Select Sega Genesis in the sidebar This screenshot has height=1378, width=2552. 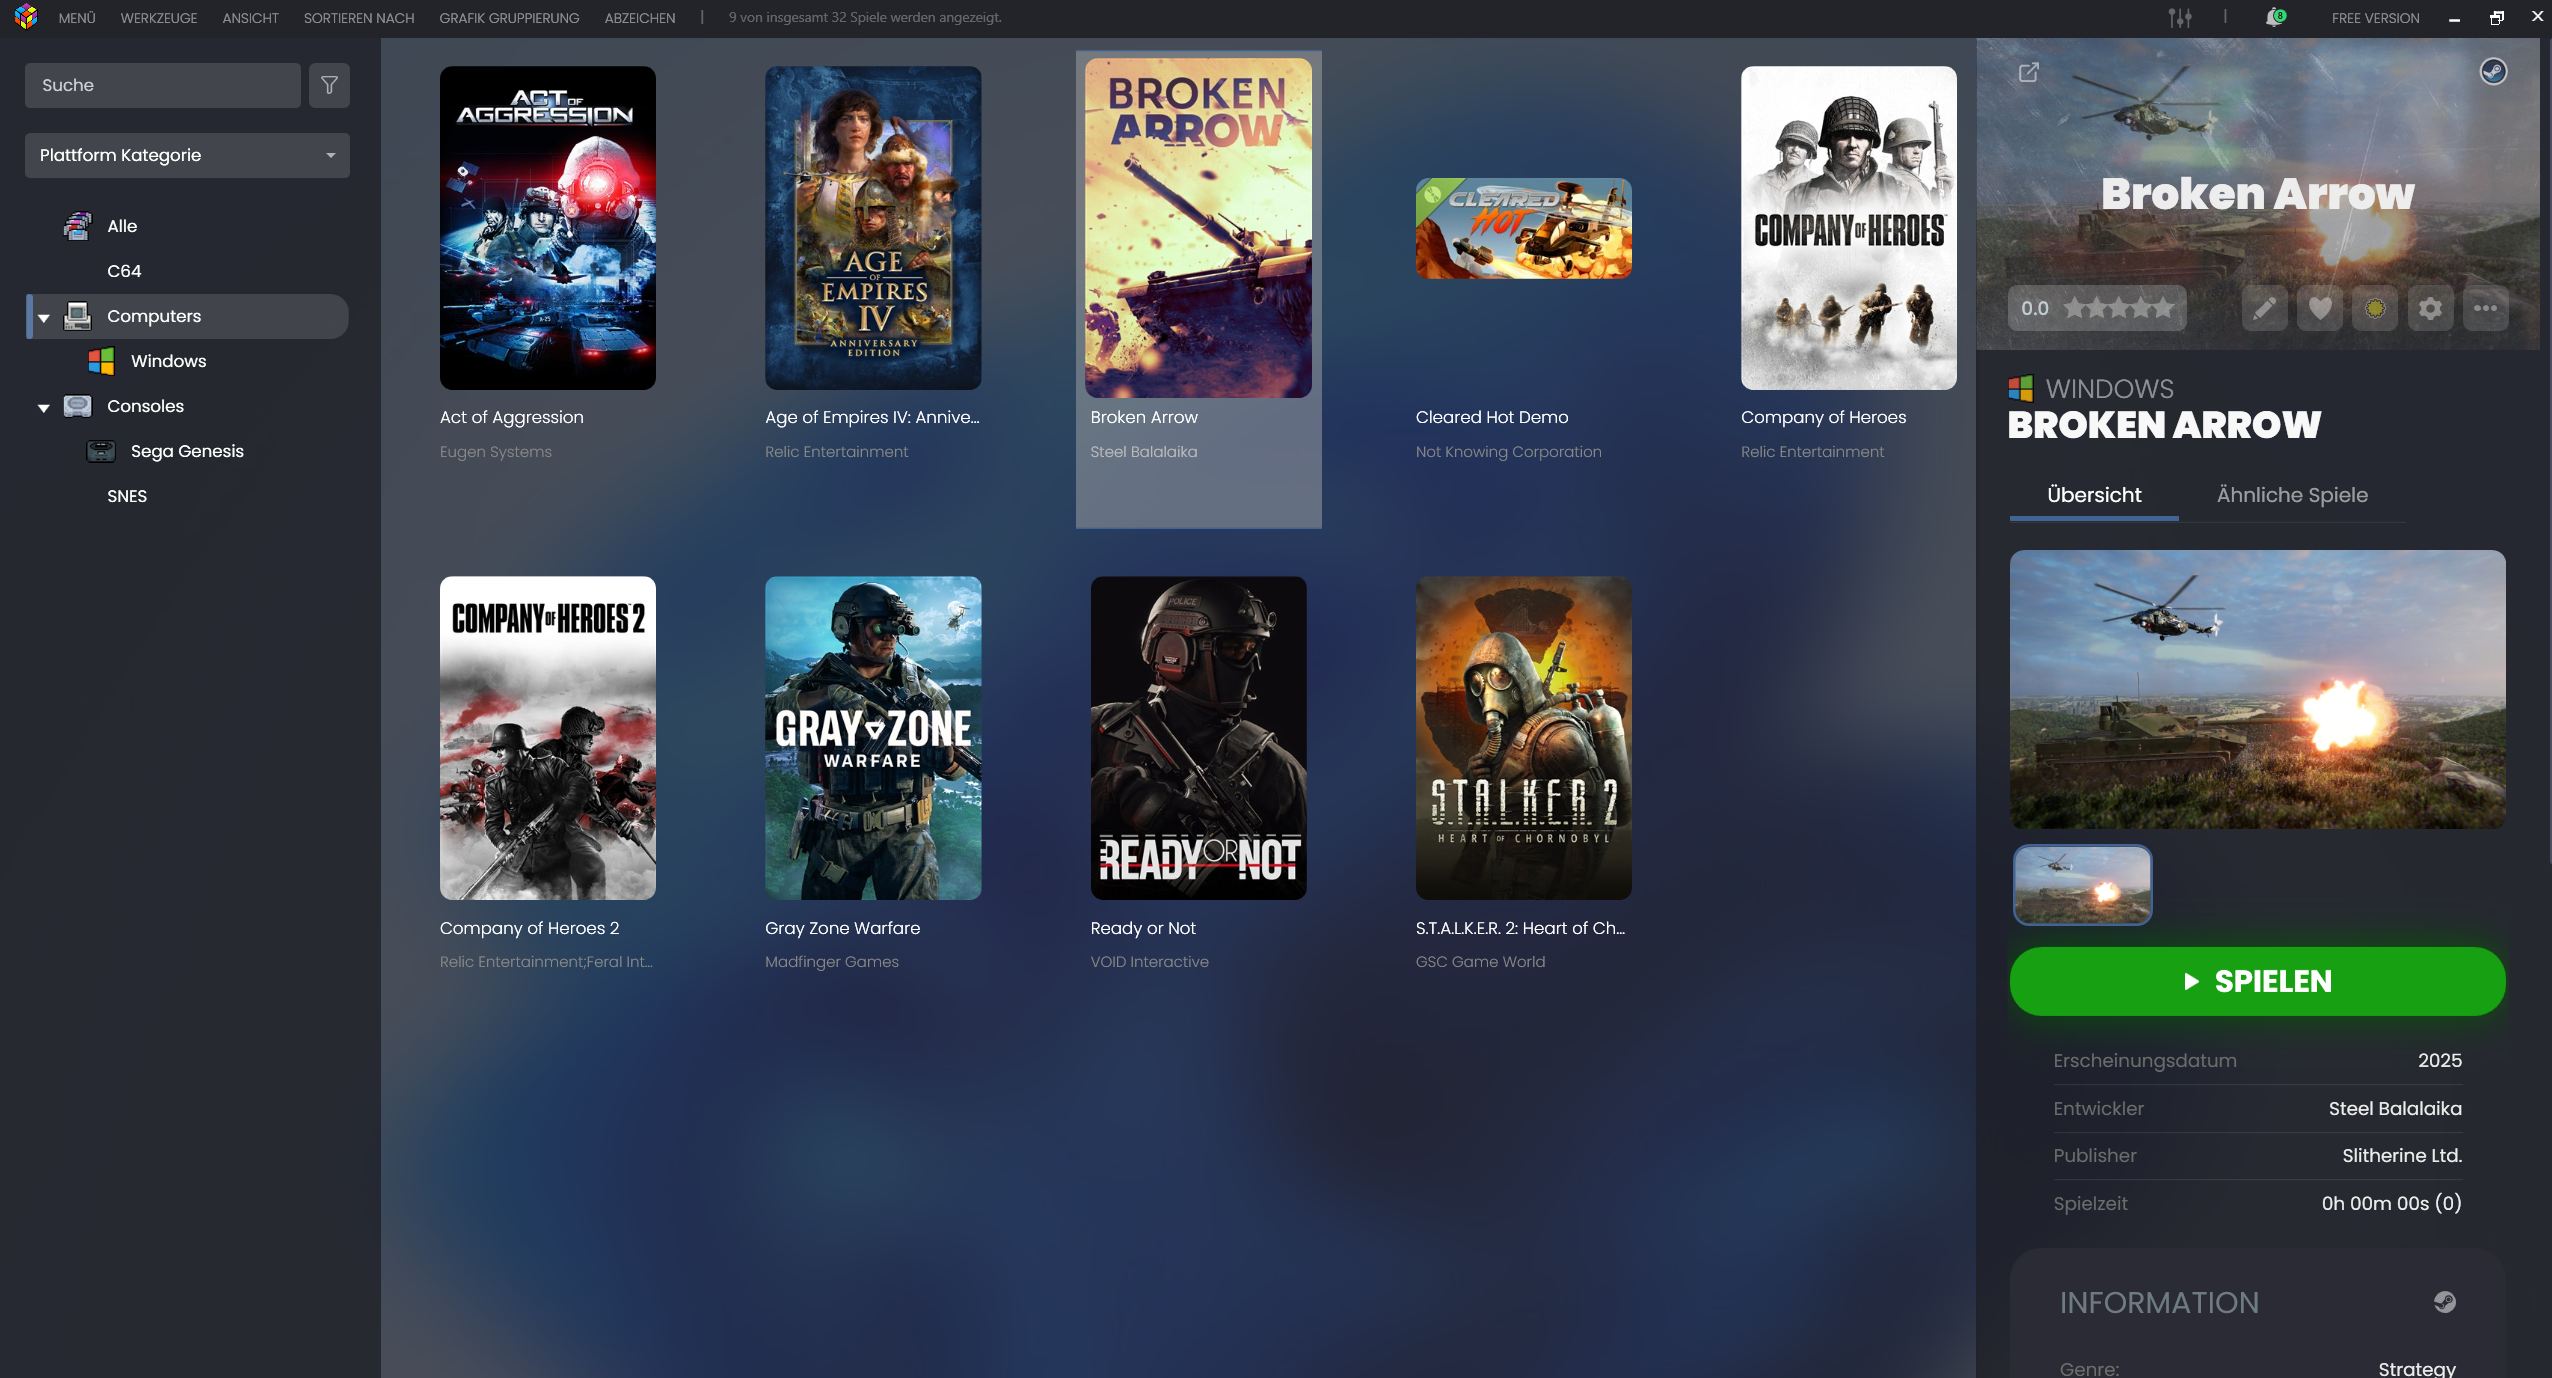187,451
